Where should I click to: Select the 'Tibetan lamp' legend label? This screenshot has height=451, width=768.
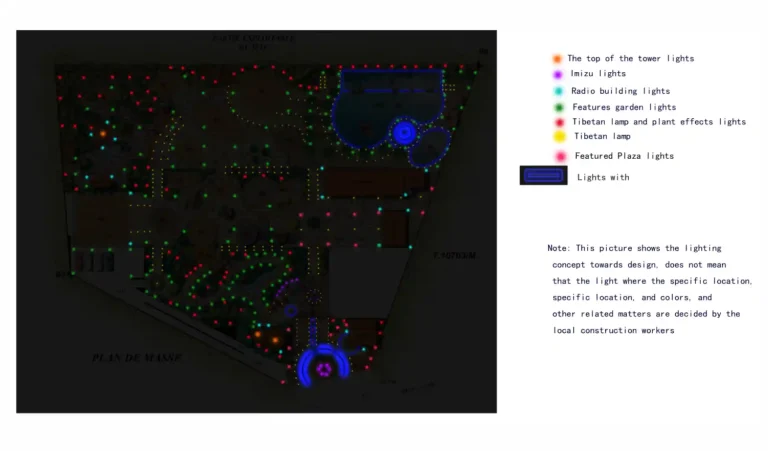pyautogui.click(x=602, y=136)
